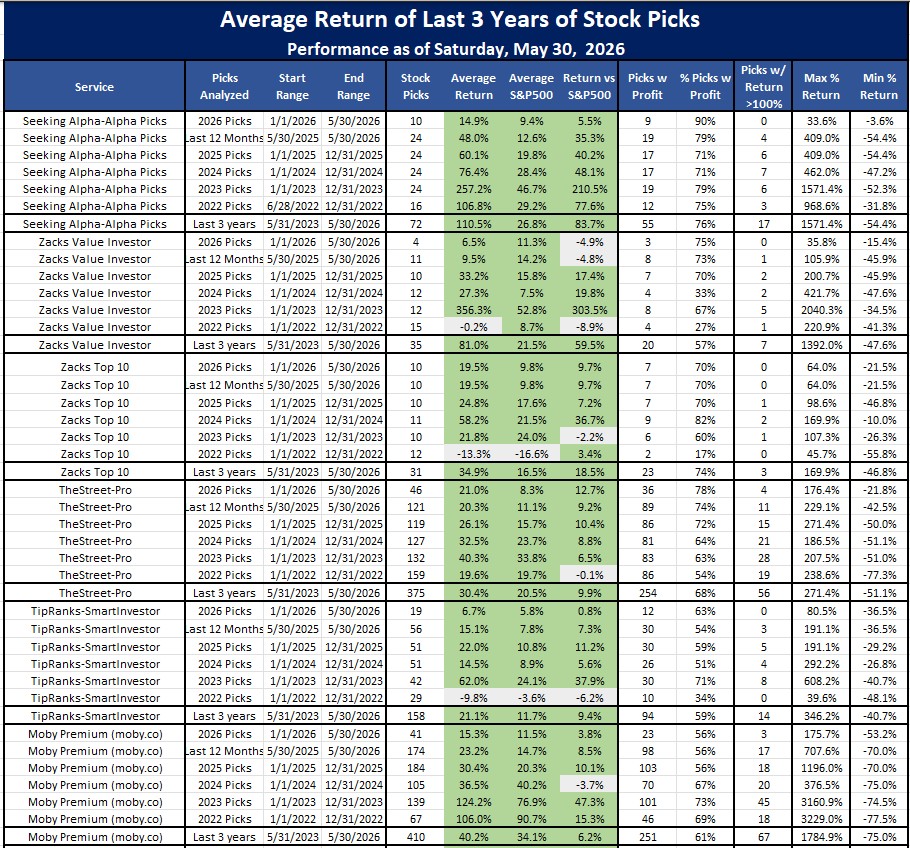
Task: Click the negative average return cell -0.2%
Action: pos(474,327)
